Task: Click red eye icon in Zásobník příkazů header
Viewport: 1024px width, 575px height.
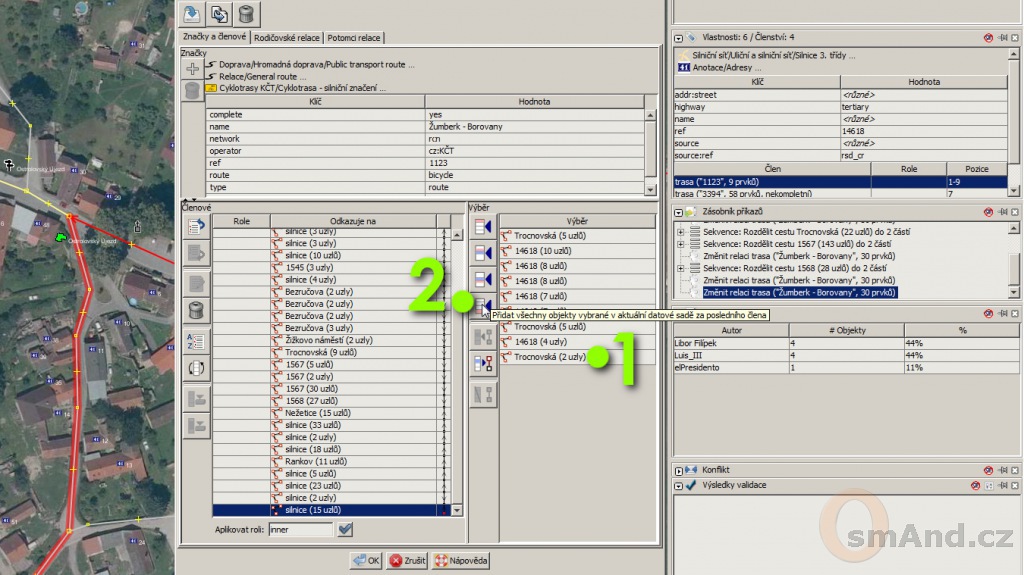Action: point(988,212)
